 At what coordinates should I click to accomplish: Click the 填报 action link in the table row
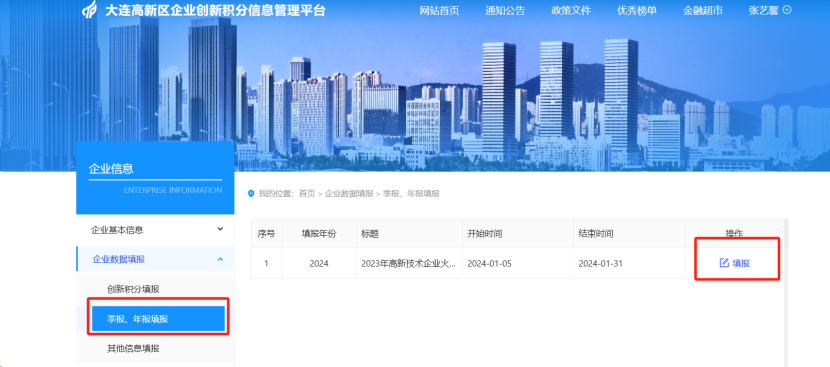(741, 263)
